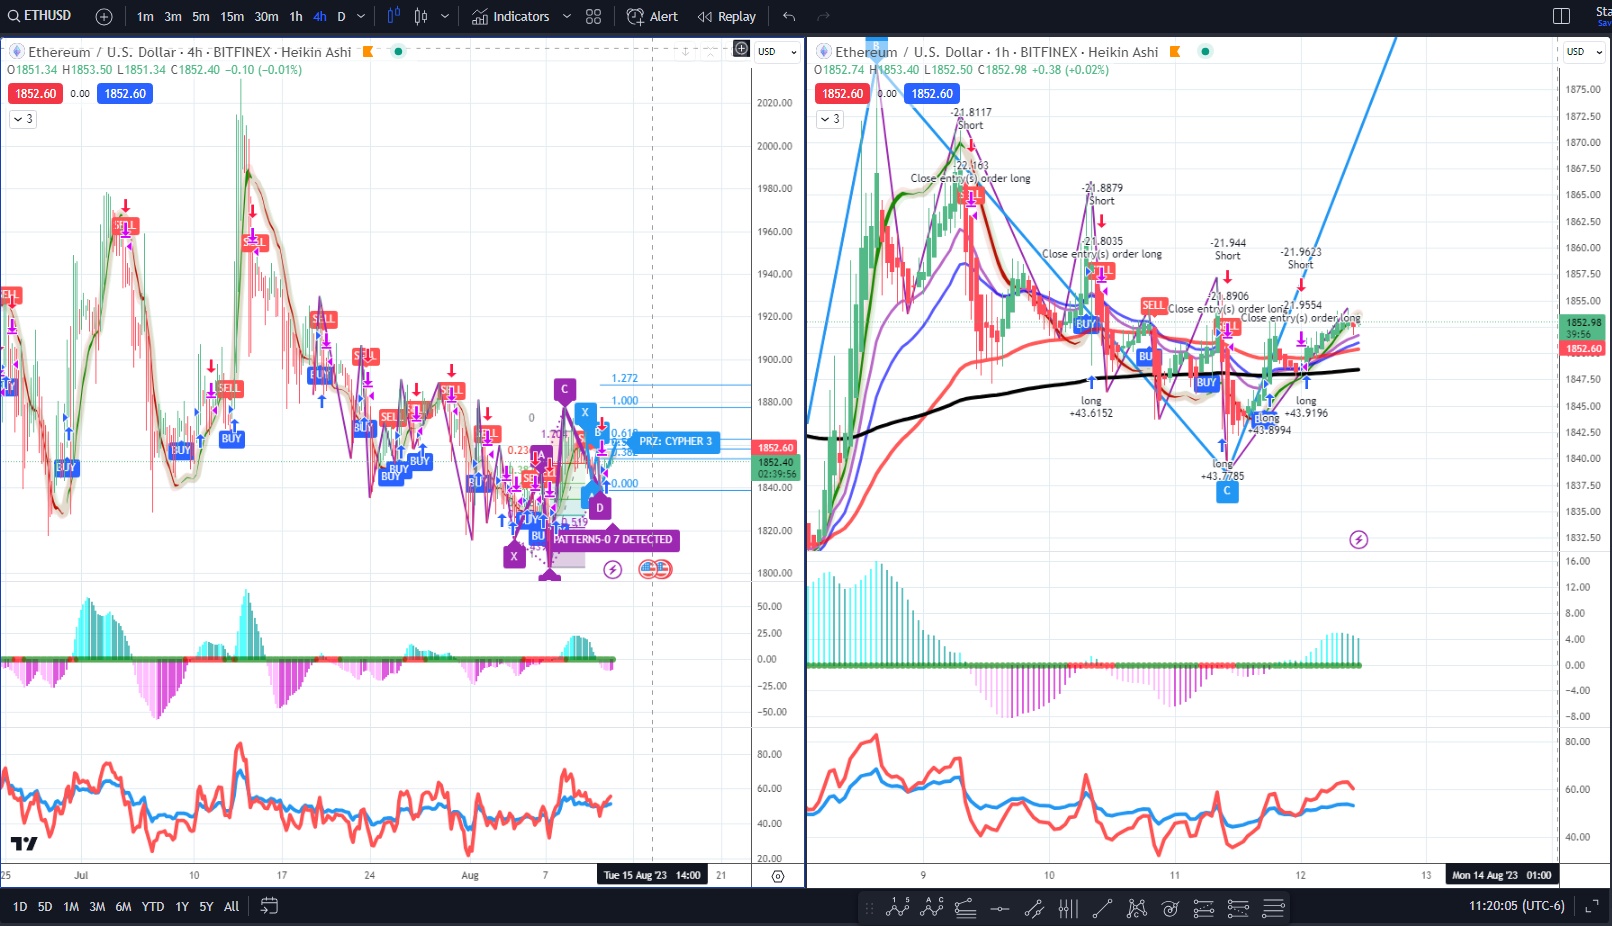Select the Fib spiral drawing tool
Viewport: 1612px width, 926px height.
[x=1170, y=908]
